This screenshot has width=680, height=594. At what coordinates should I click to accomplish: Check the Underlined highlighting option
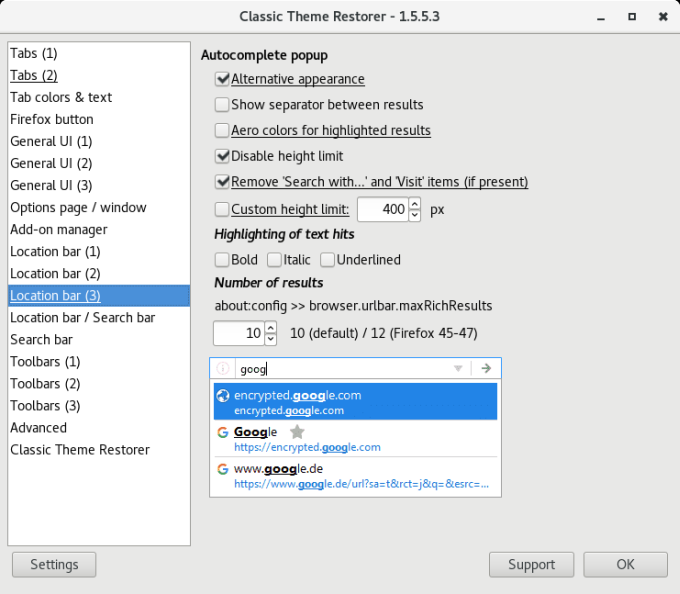coord(327,260)
